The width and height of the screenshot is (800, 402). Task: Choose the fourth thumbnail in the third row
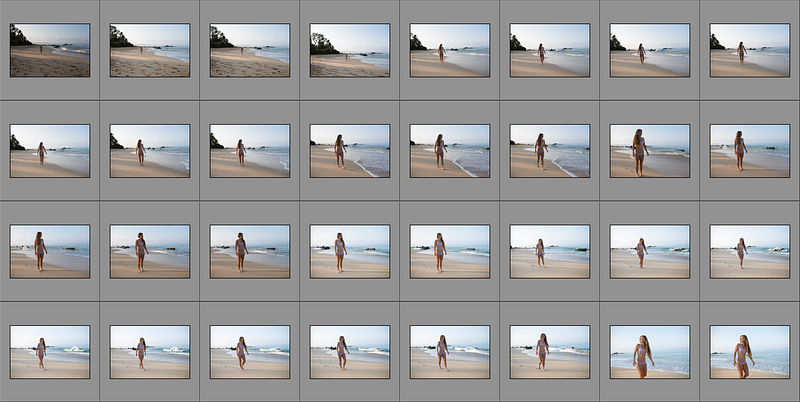point(350,252)
